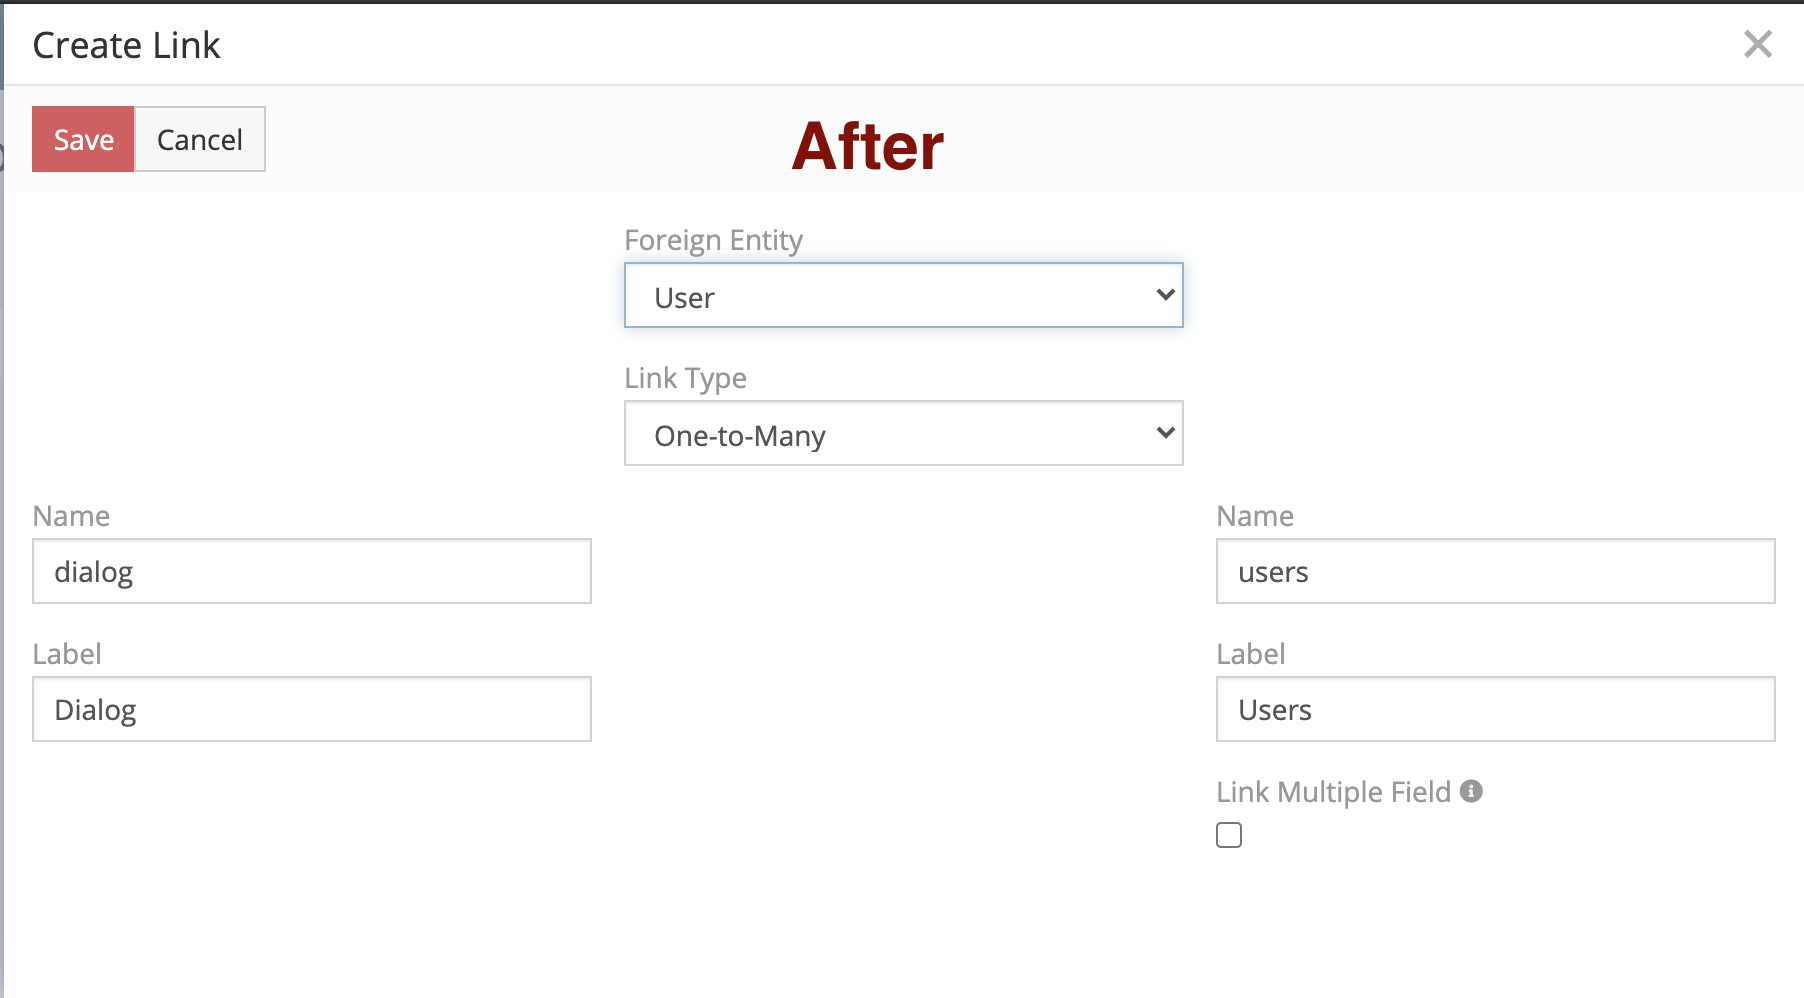Click the Link Multiple Field label text

point(1333,792)
